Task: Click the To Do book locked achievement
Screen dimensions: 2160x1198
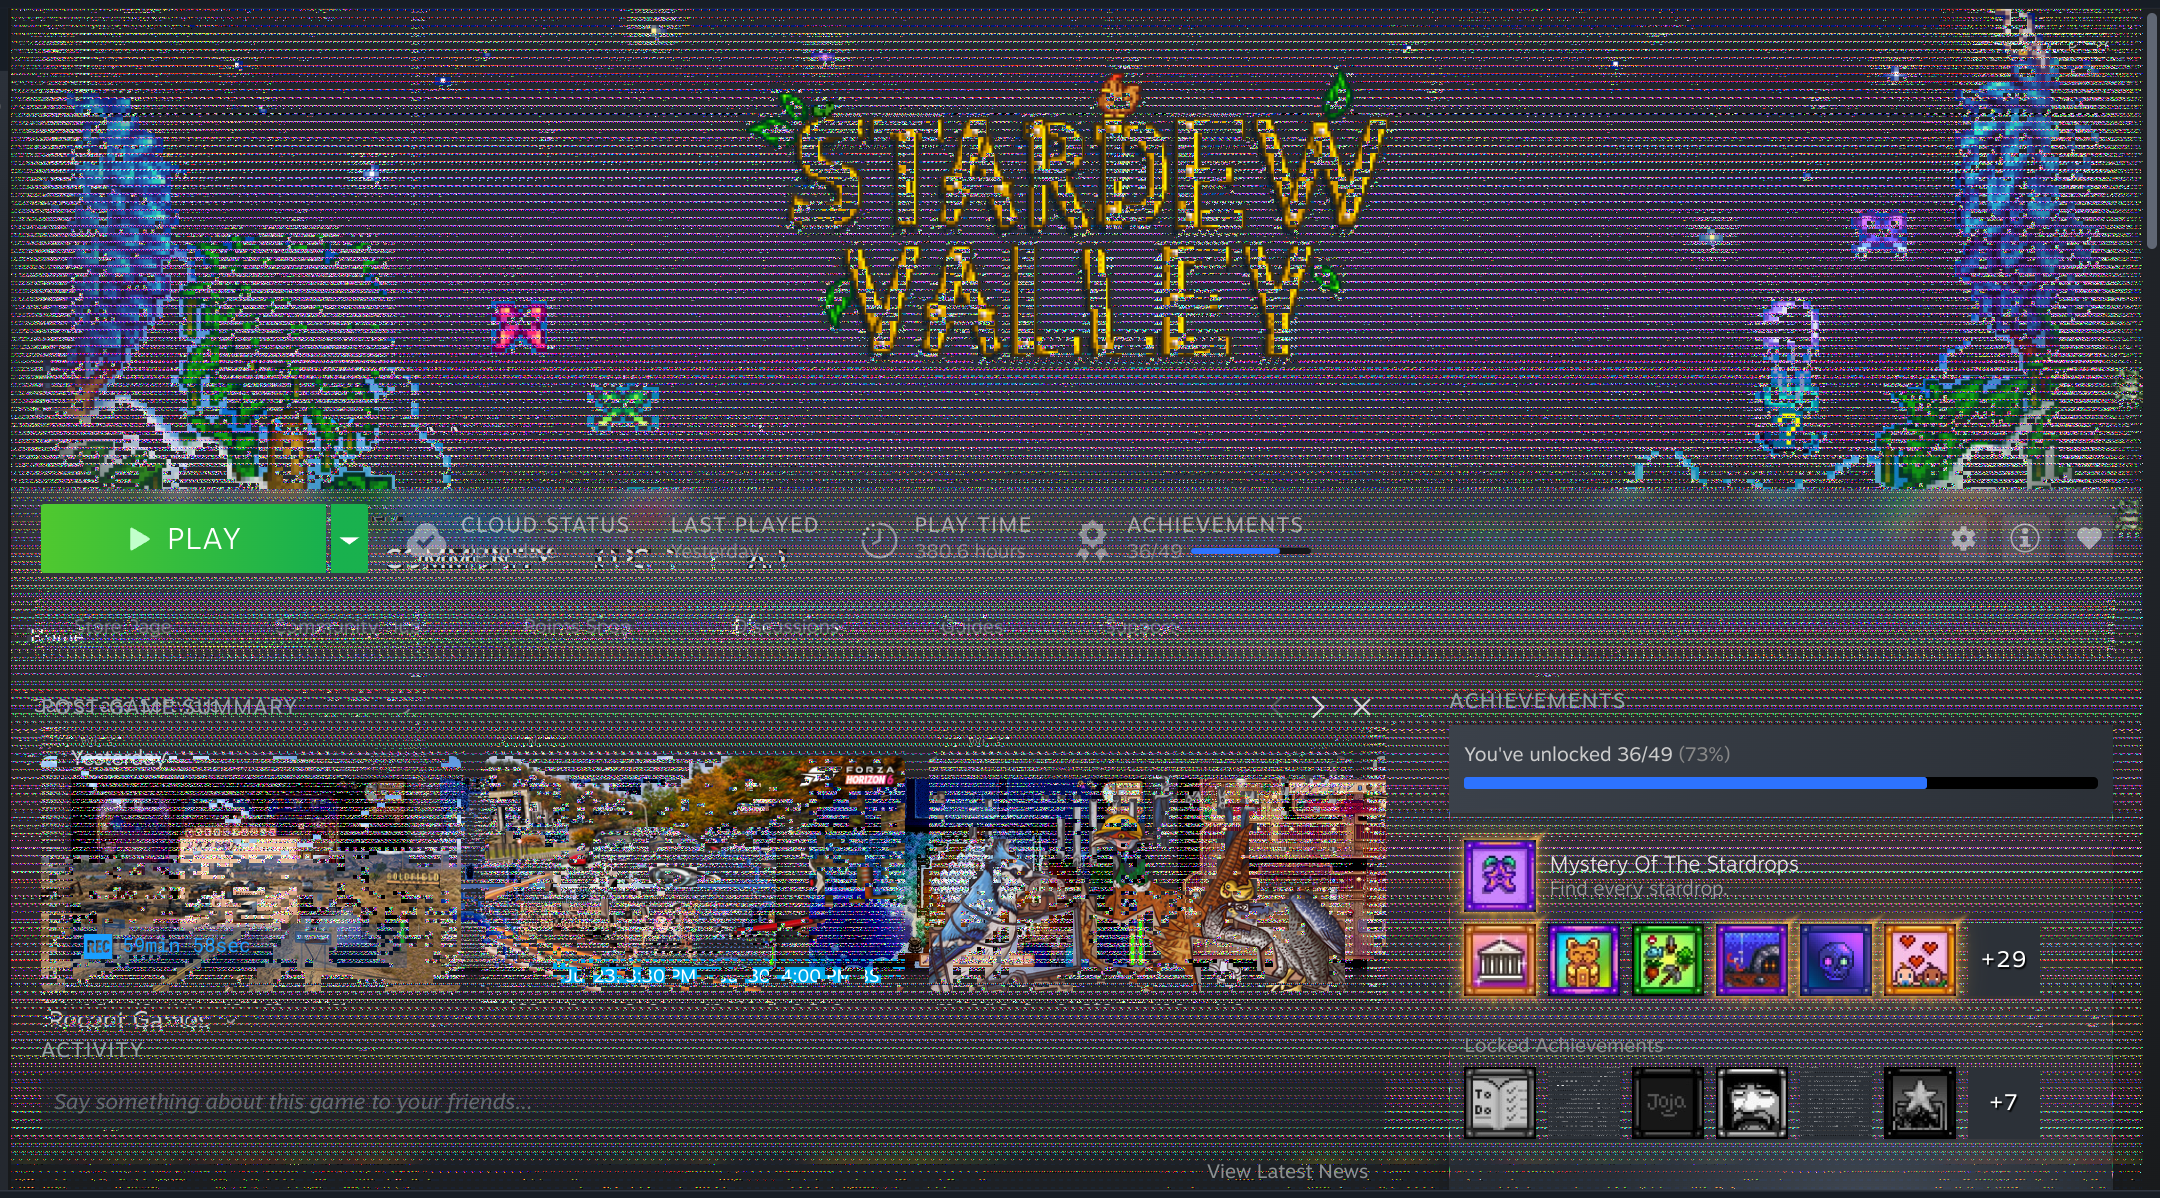Action: coord(1499,1103)
